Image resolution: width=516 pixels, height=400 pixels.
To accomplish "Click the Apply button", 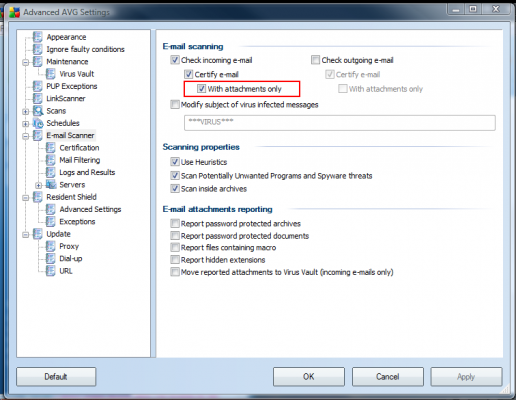I will coord(466,377).
